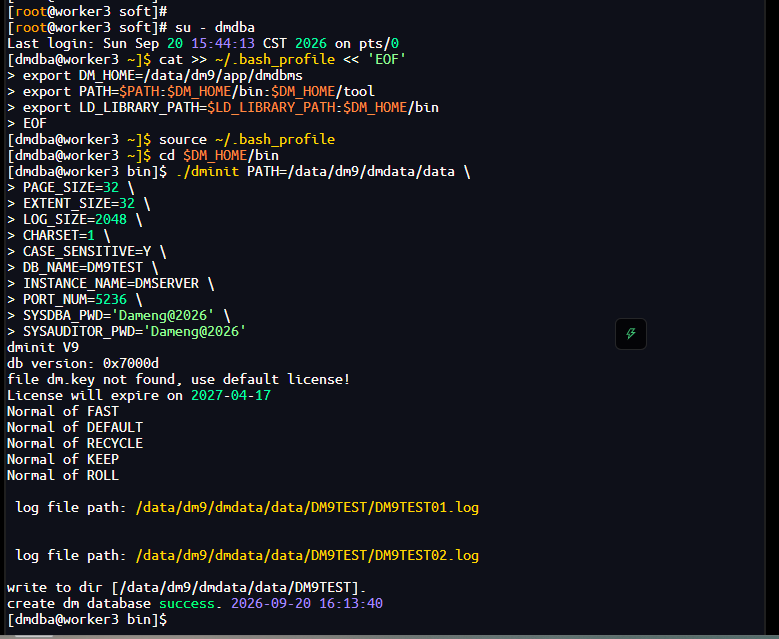Image resolution: width=779 pixels, height=639 pixels.
Task: Click the 'cd $DM_HOME/bin' command
Action: 219,156
